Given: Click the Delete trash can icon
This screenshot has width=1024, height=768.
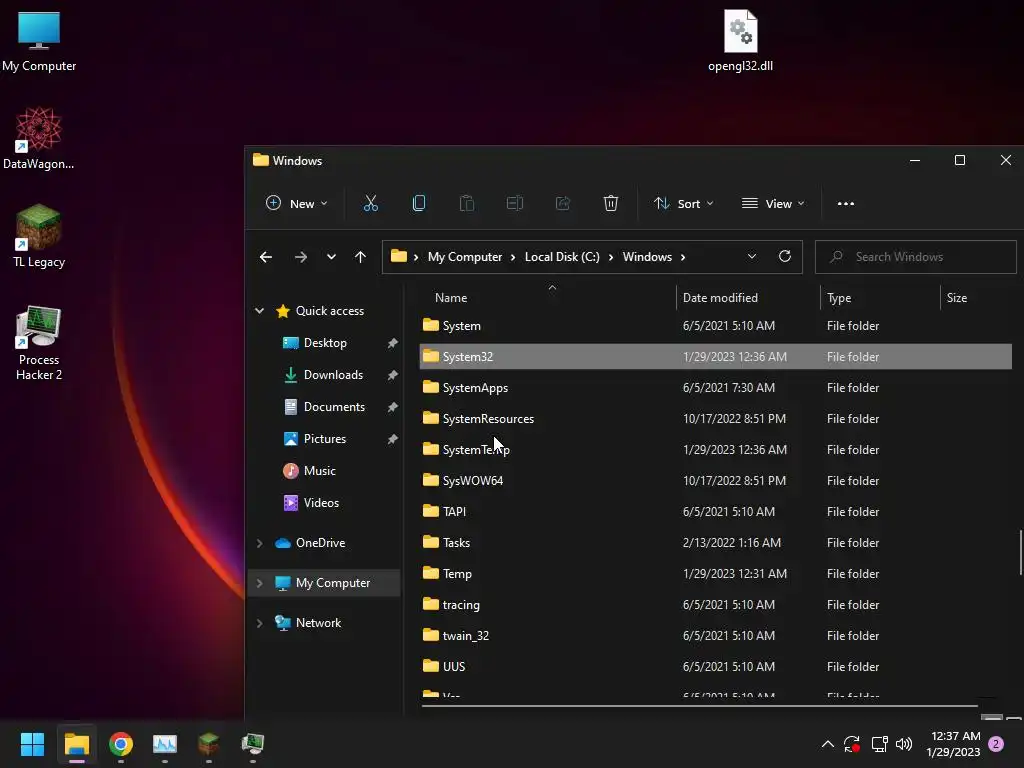Looking at the screenshot, I should [x=611, y=204].
